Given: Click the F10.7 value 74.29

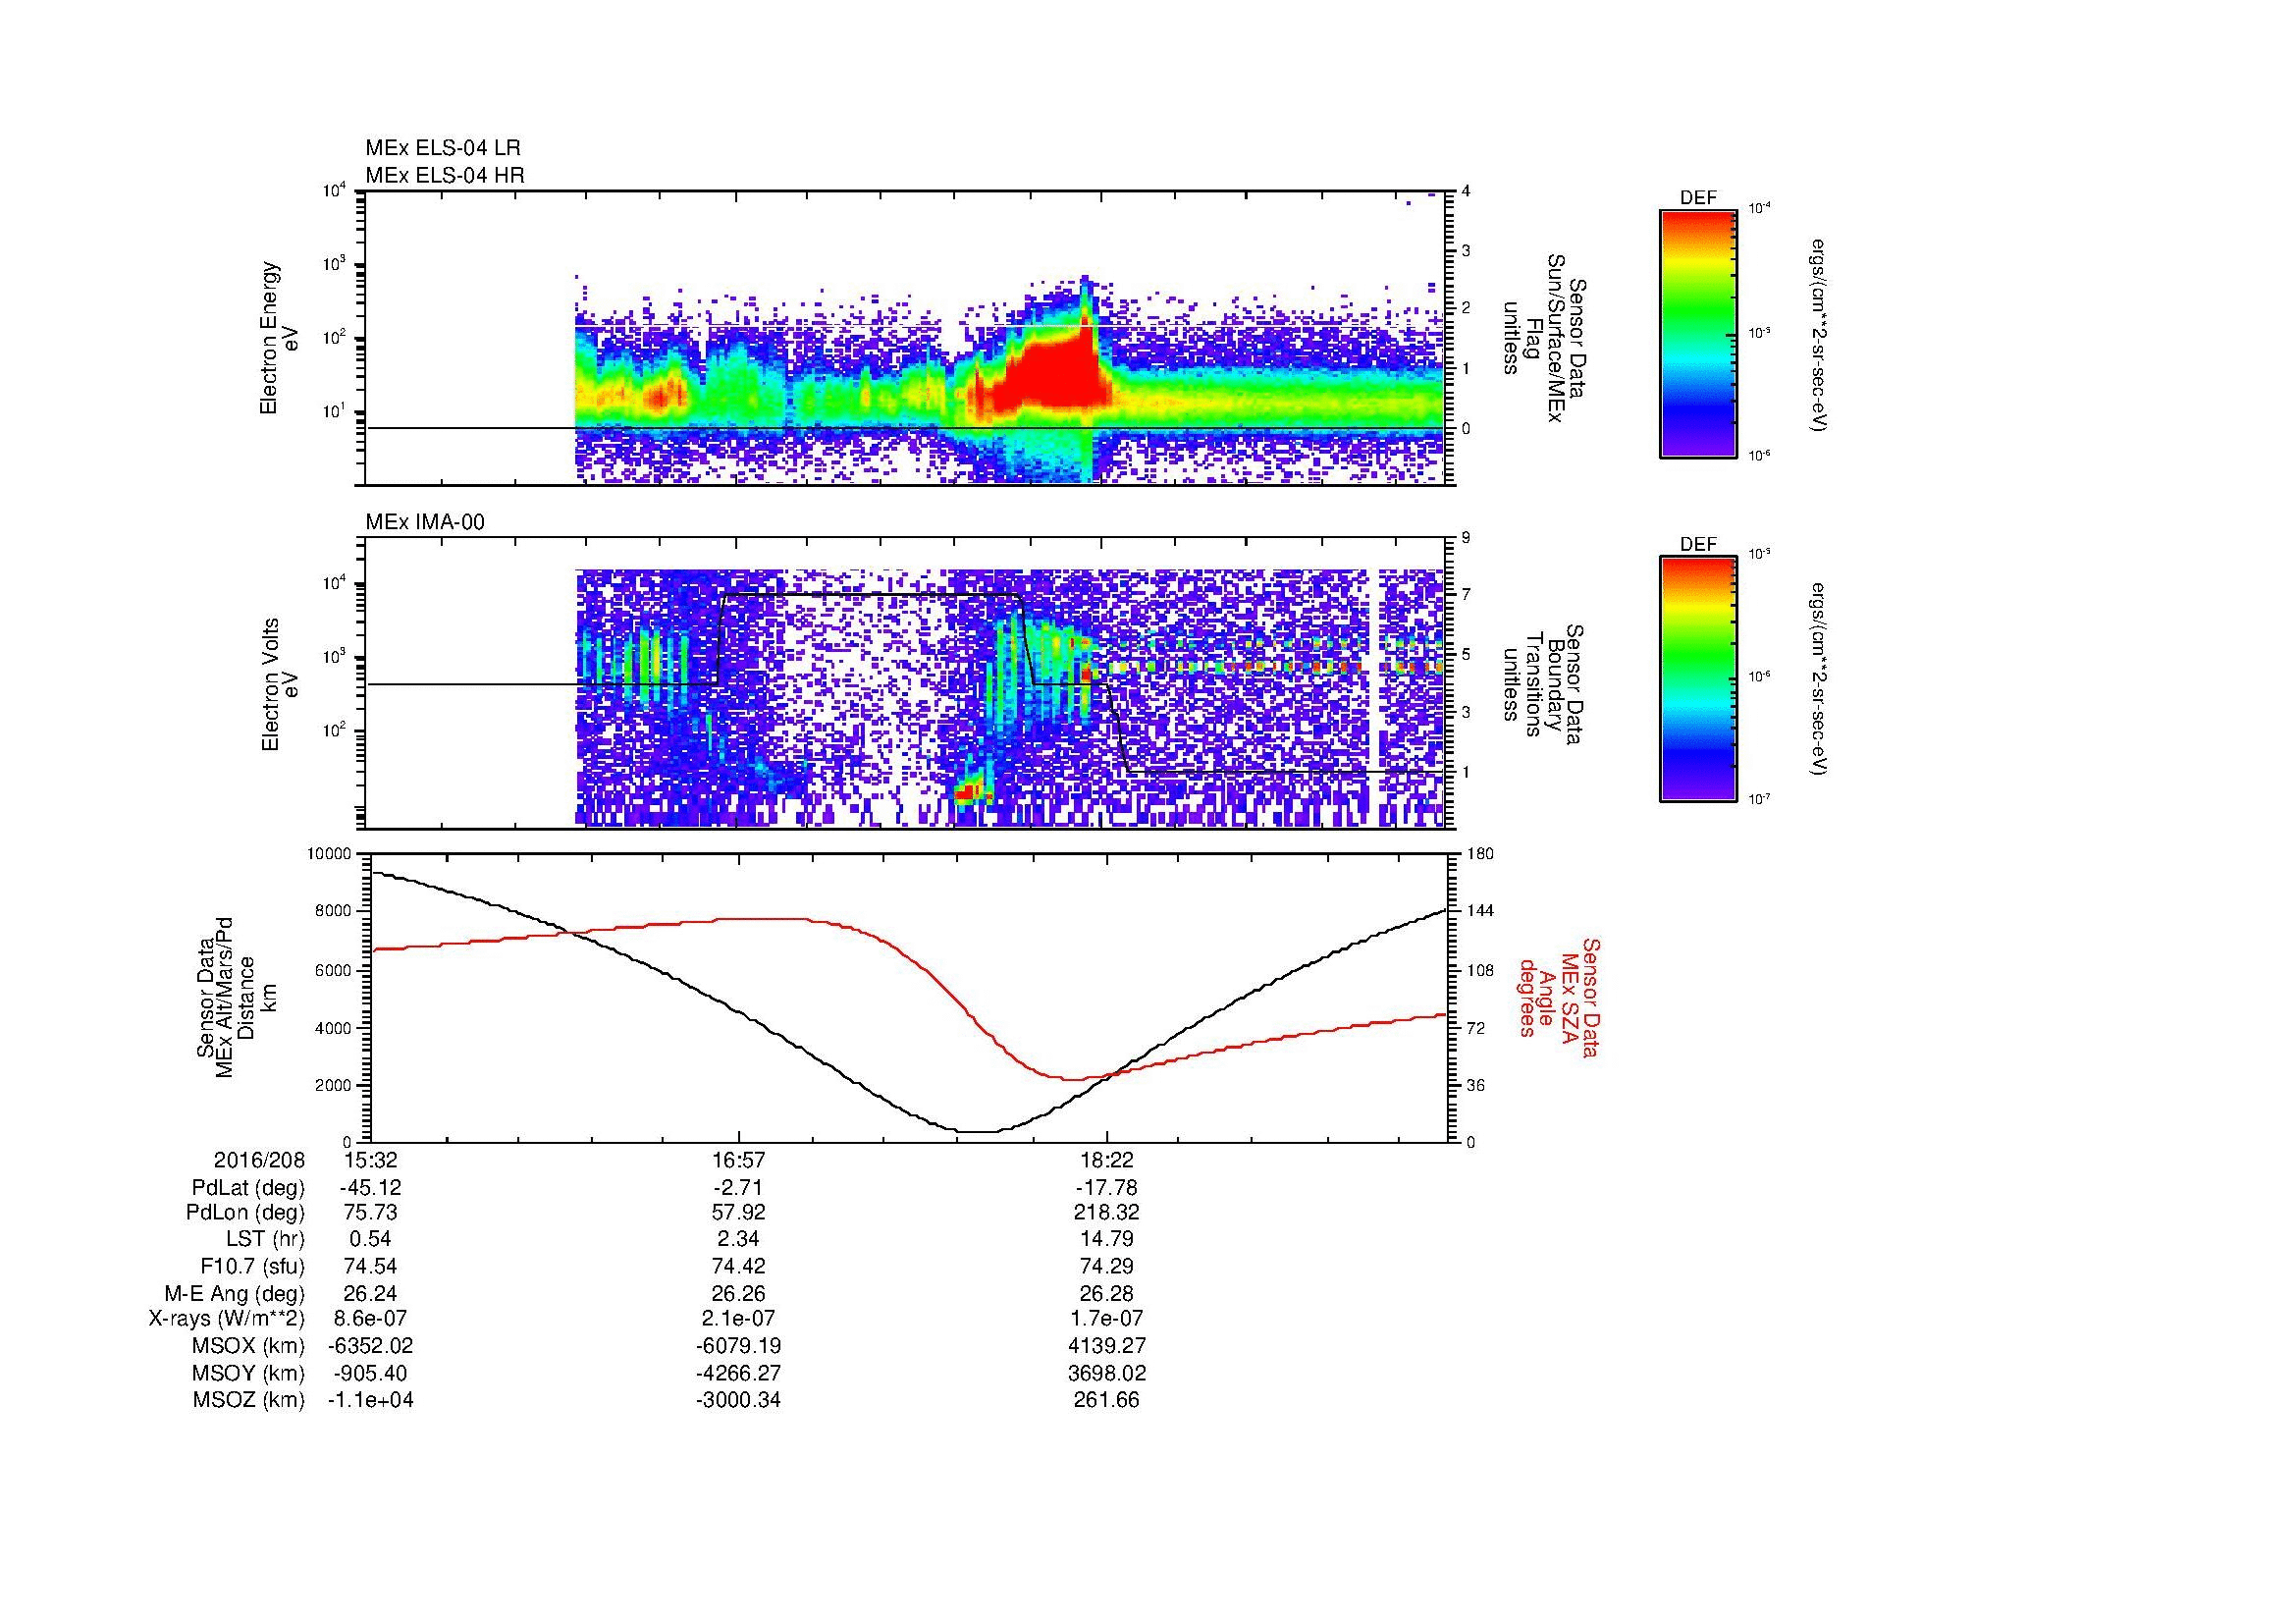Looking at the screenshot, I should point(1106,1266).
